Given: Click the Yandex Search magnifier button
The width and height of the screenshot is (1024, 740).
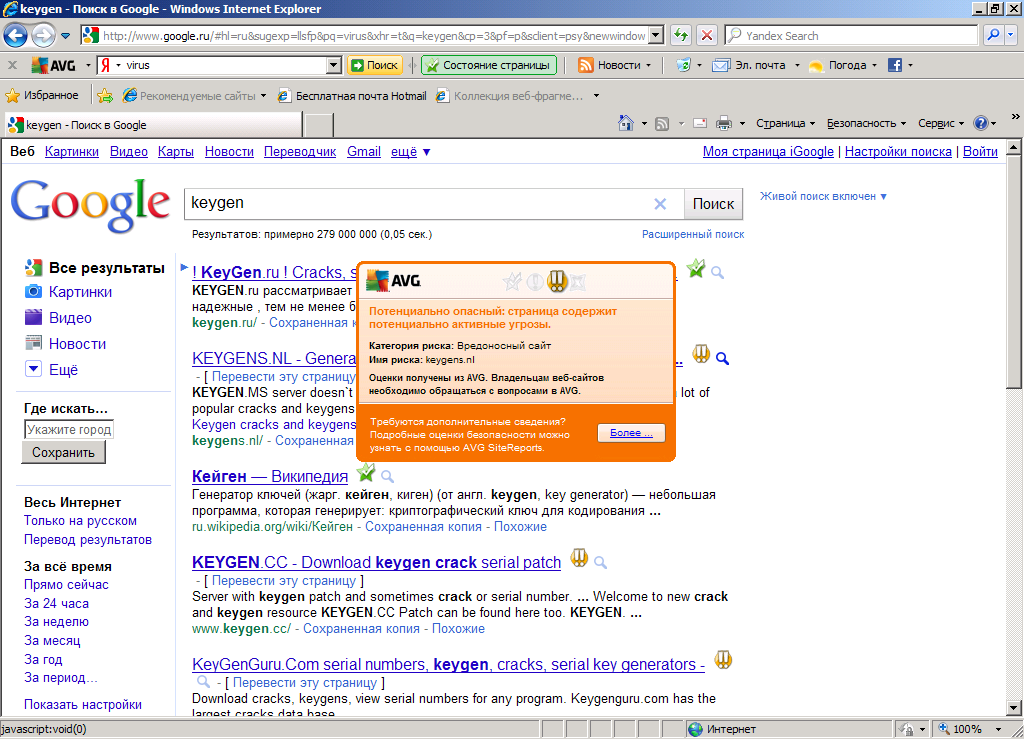Looking at the screenshot, I should [993, 35].
